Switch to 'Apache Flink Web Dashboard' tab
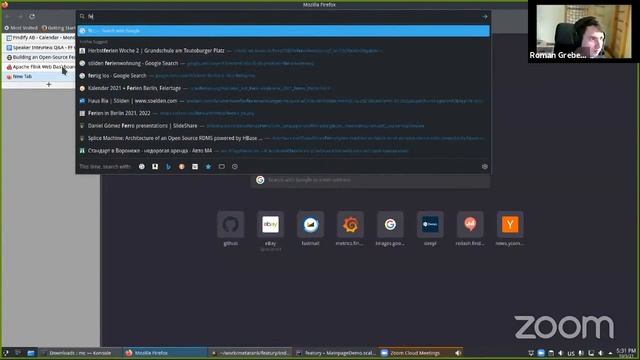The width and height of the screenshot is (640, 360). click(40, 67)
